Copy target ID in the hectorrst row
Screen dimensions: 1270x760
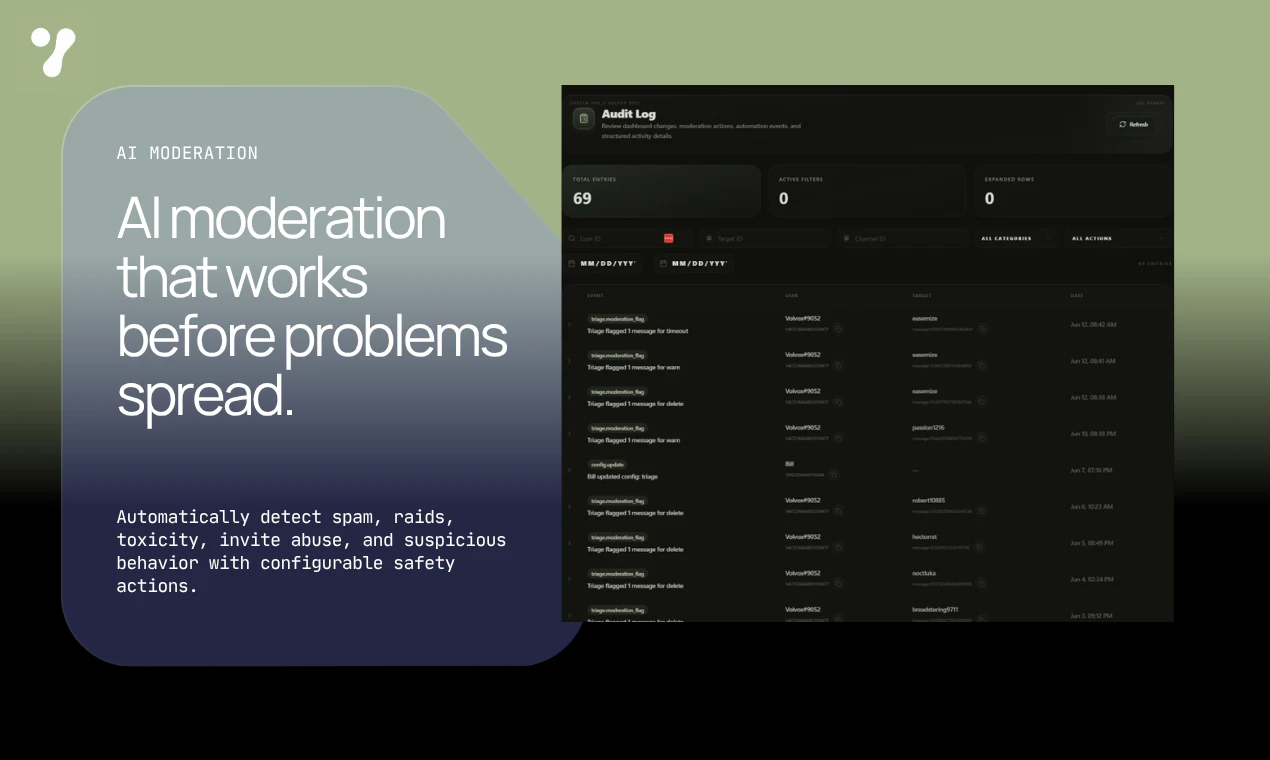(980, 548)
